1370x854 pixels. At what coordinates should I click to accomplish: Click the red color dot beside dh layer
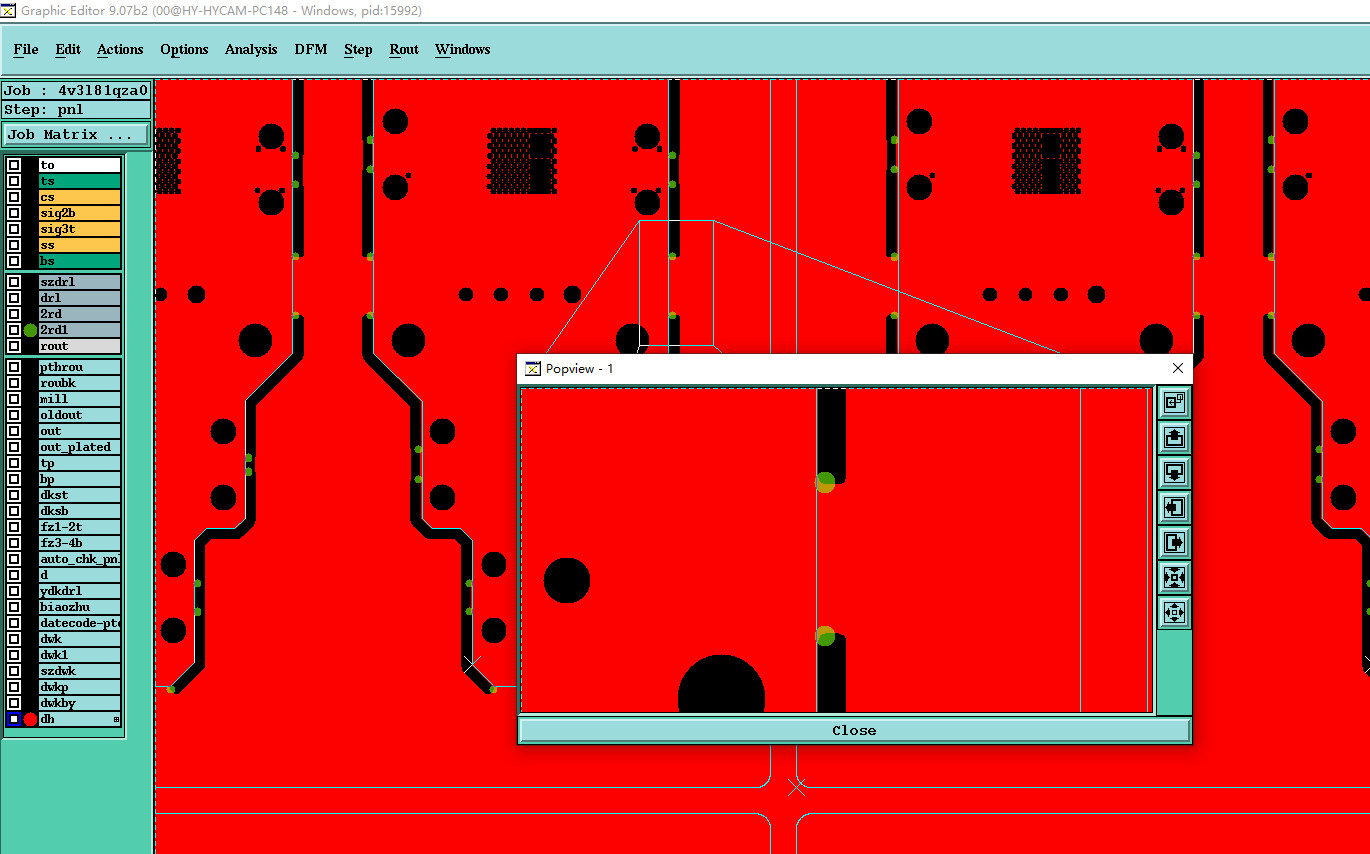tap(30, 719)
